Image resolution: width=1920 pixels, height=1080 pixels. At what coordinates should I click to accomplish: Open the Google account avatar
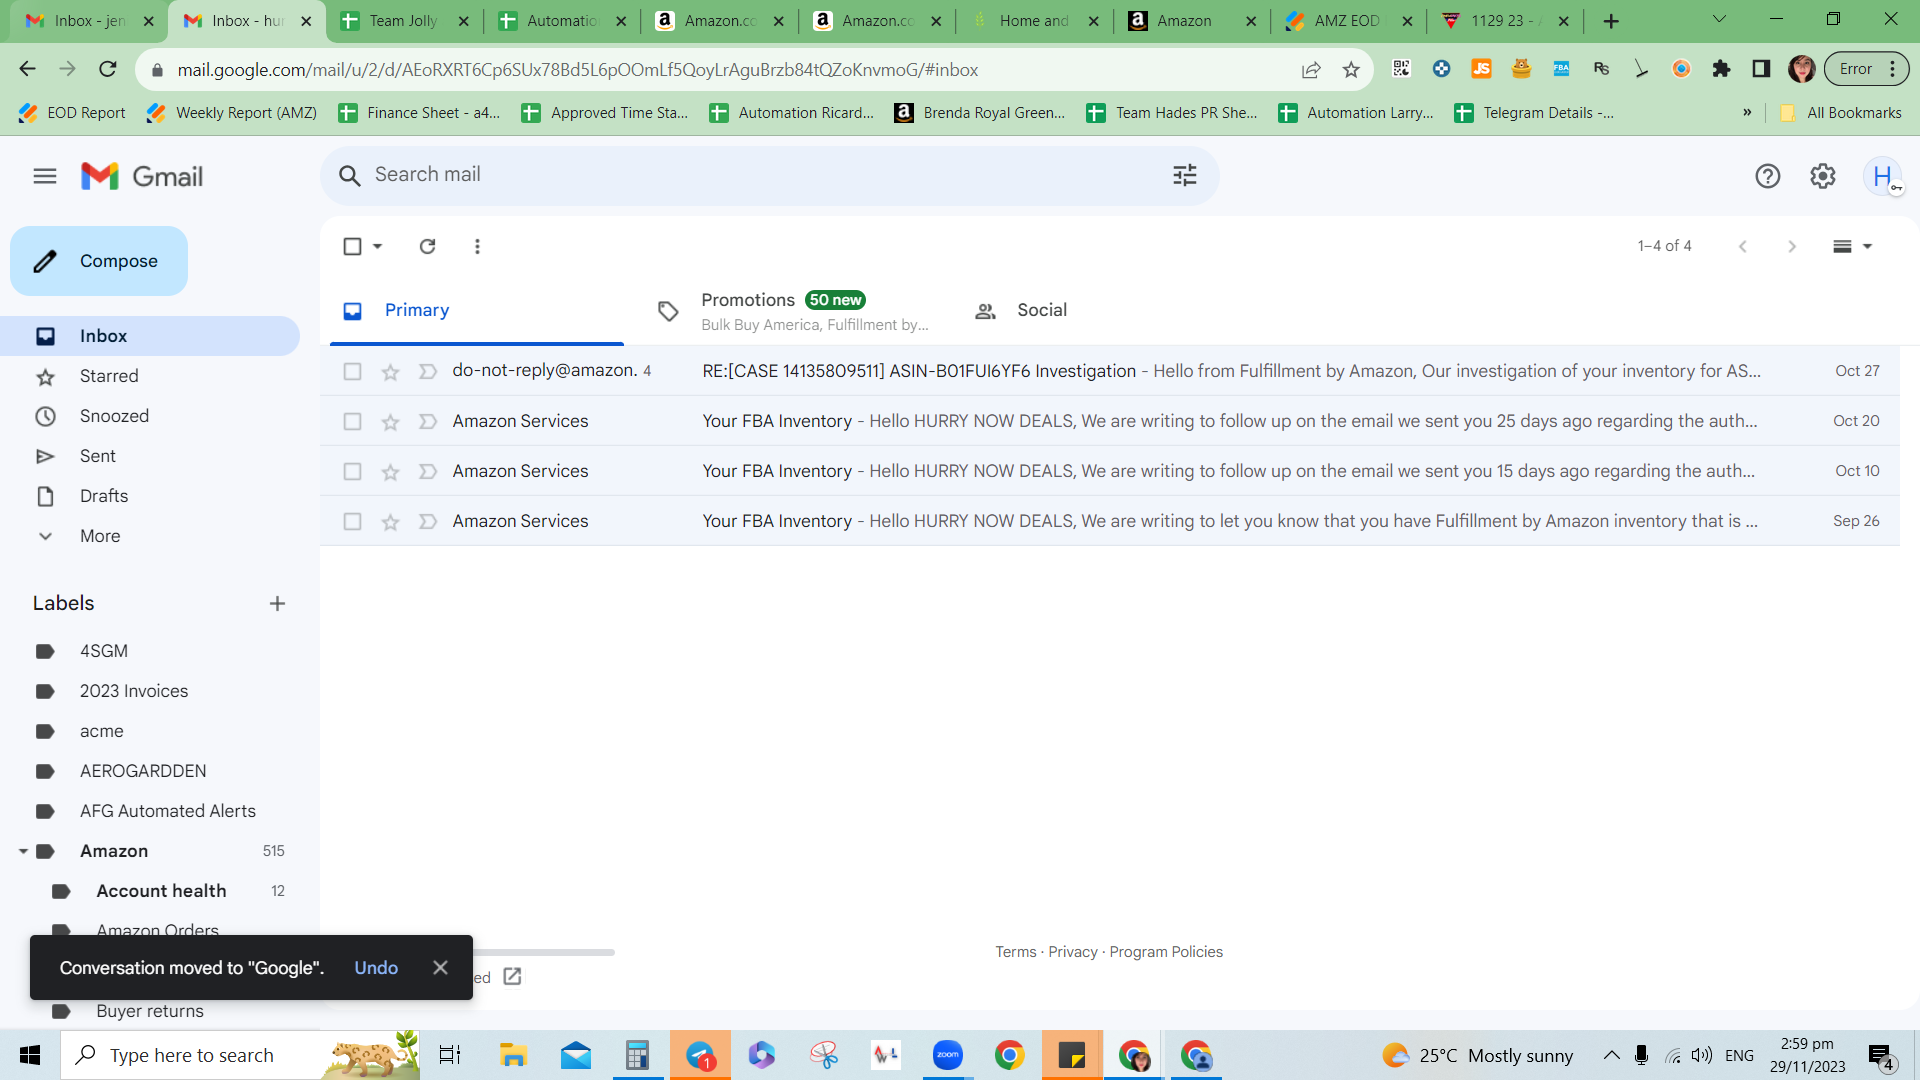click(1883, 177)
